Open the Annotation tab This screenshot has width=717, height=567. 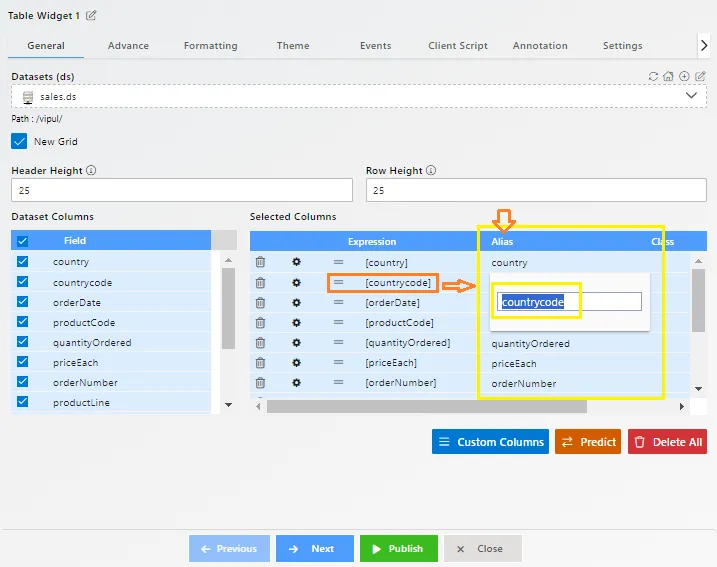tap(540, 46)
